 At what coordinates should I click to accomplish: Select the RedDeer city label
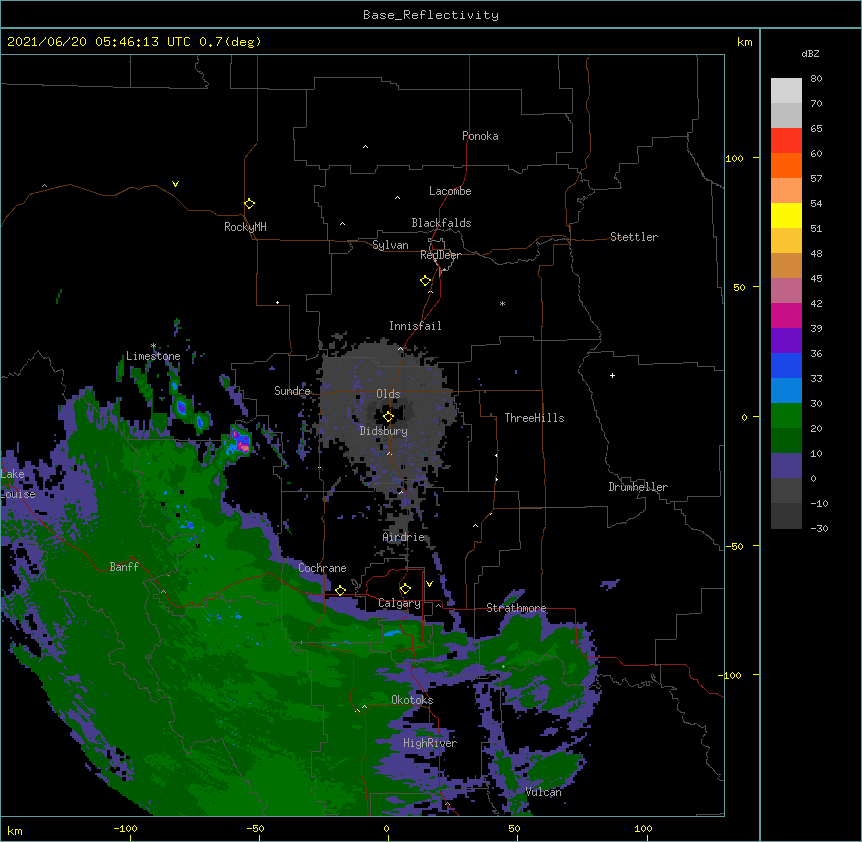coord(440,255)
